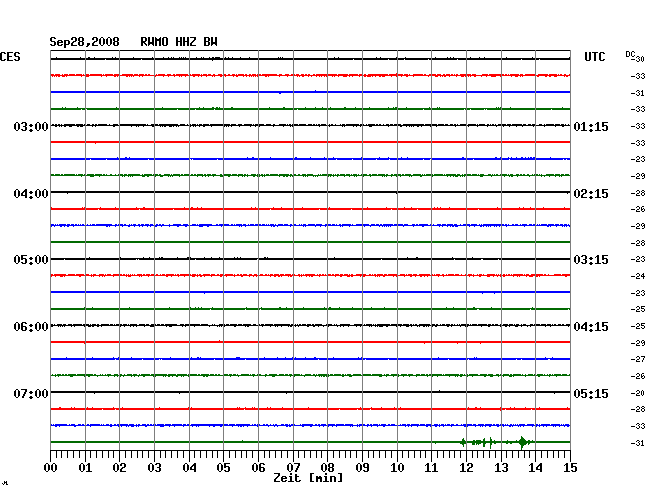Click the 03:15 UTC time label
This screenshot has width=650, height=494.
[x=591, y=260]
